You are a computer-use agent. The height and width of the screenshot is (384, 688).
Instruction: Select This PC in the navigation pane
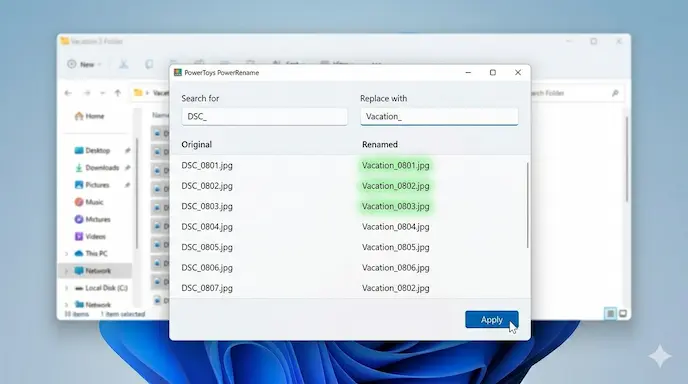click(x=91, y=254)
